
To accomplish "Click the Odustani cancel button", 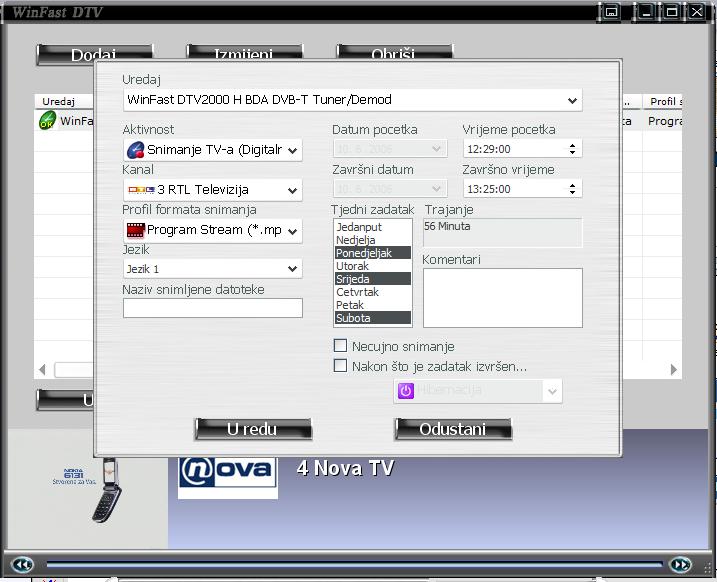I will [x=453, y=429].
